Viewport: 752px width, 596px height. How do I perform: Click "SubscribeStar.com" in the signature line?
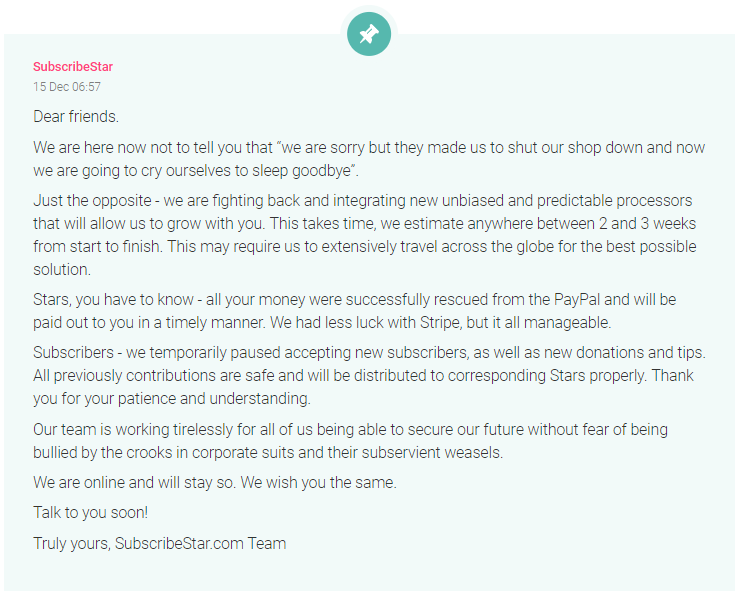pyautogui.click(x=179, y=544)
